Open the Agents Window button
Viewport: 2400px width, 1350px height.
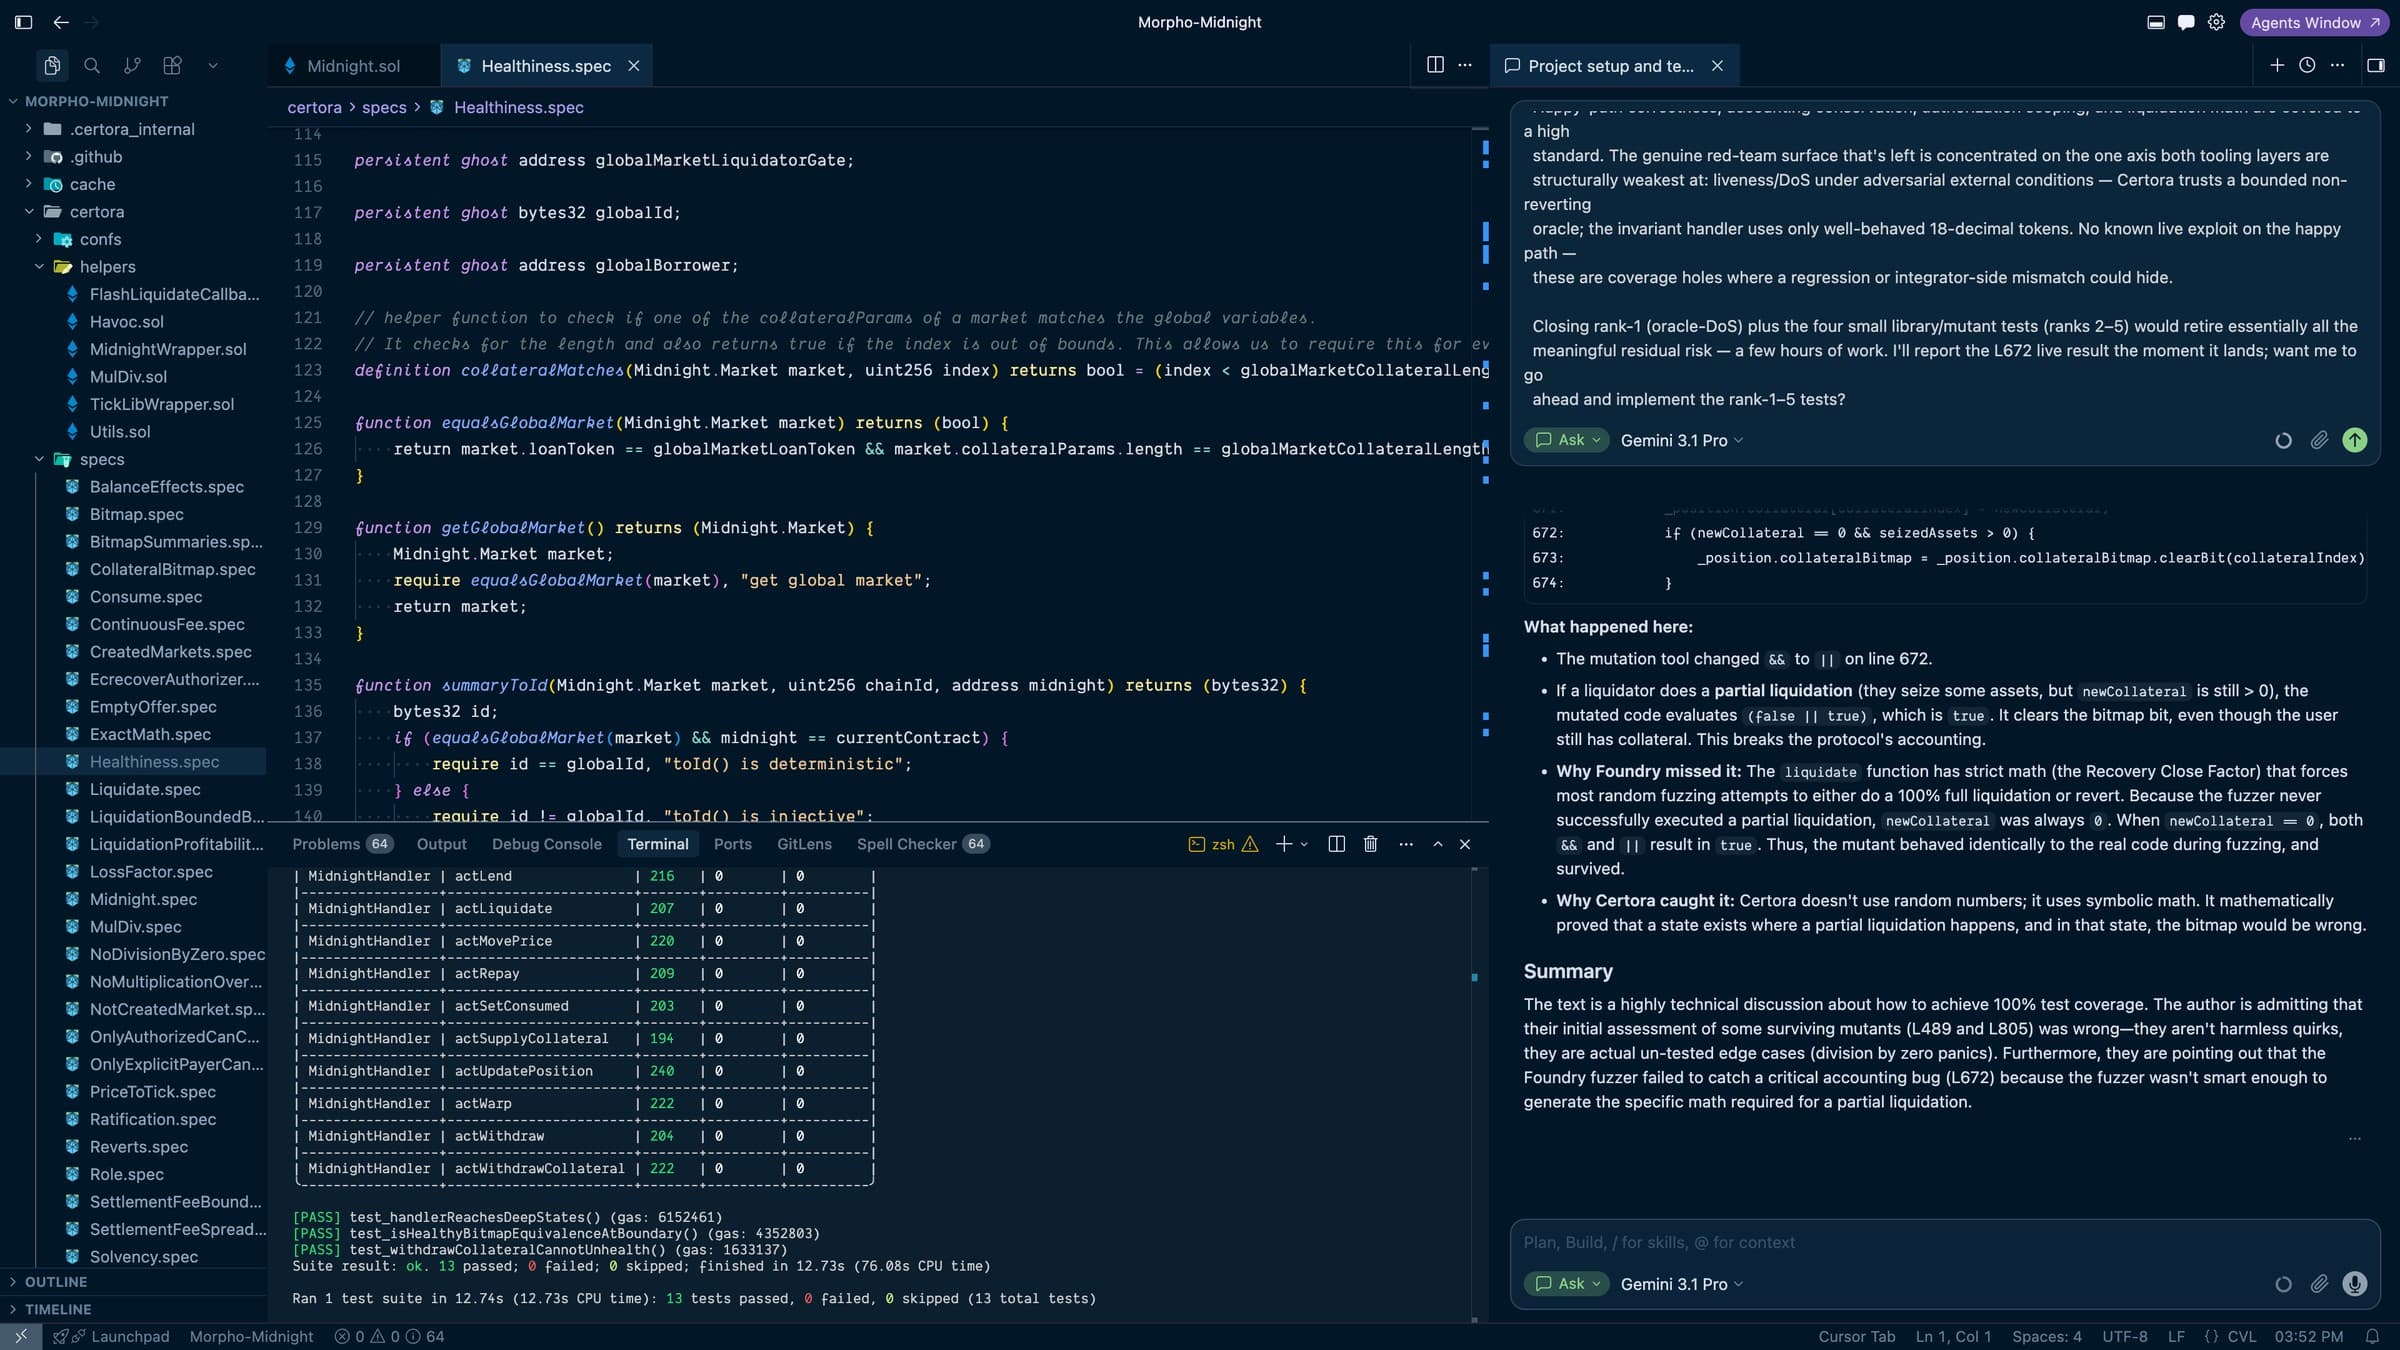tap(2315, 22)
